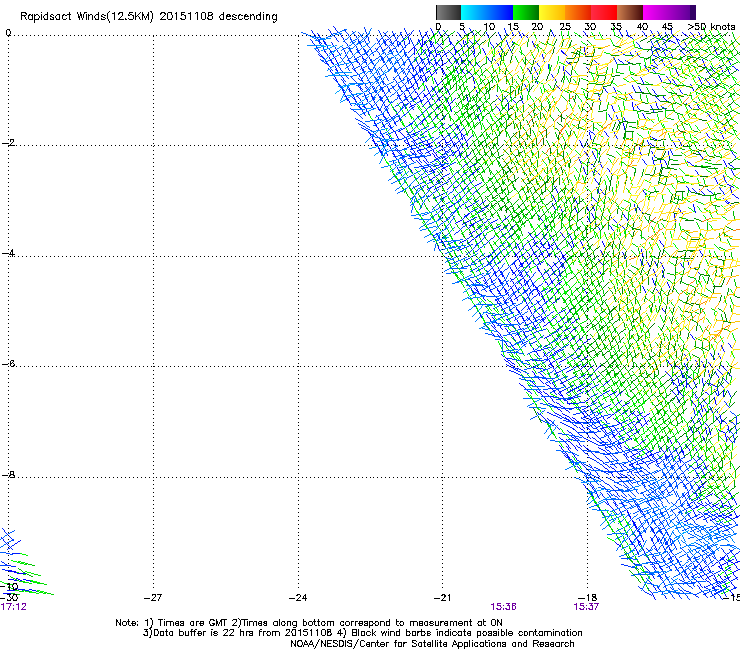Select the red 30-35 knots color band

pos(604,12)
